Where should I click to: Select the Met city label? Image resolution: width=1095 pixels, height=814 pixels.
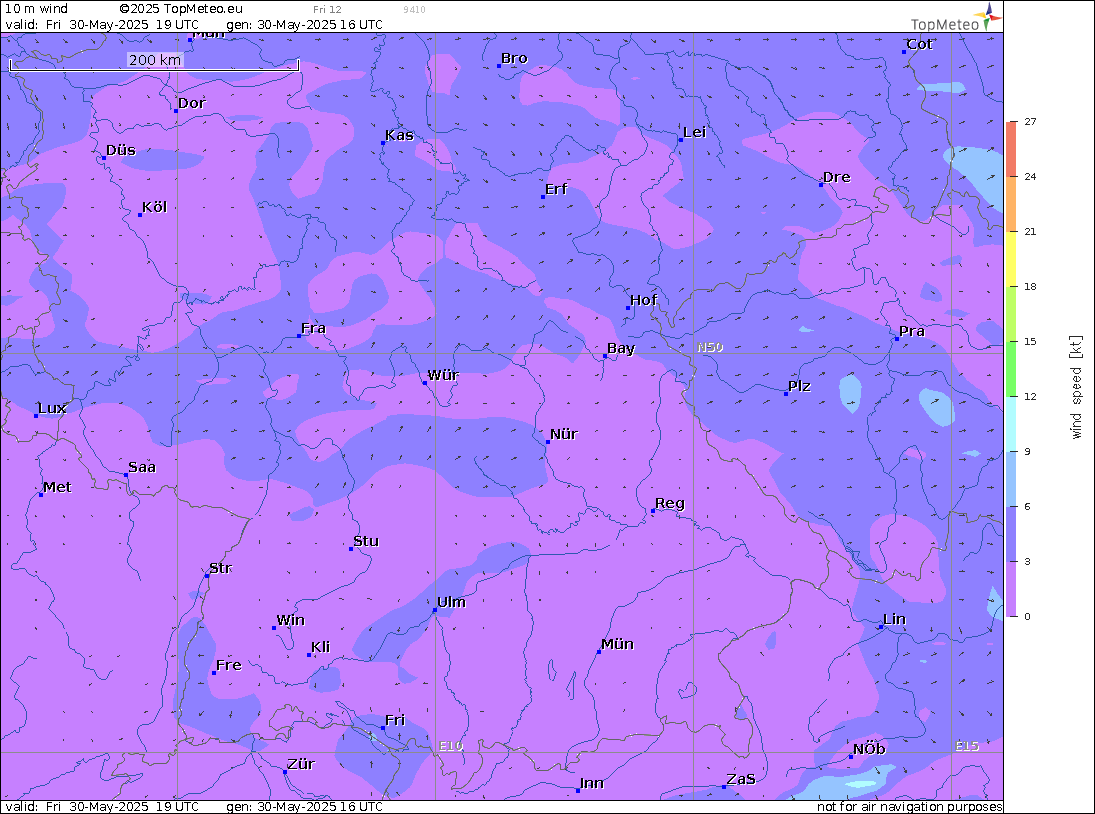(x=57, y=487)
